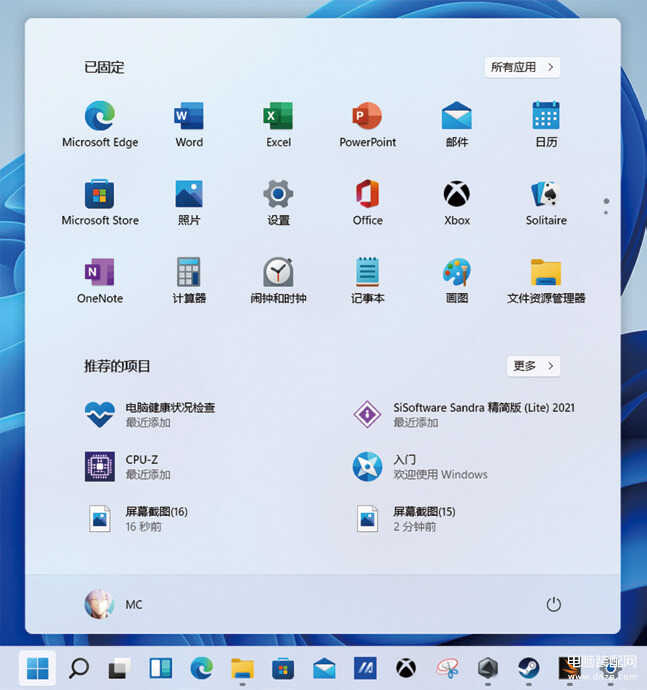Open the 邮件 (Mail) pinned app
The width and height of the screenshot is (647, 690).
click(457, 124)
